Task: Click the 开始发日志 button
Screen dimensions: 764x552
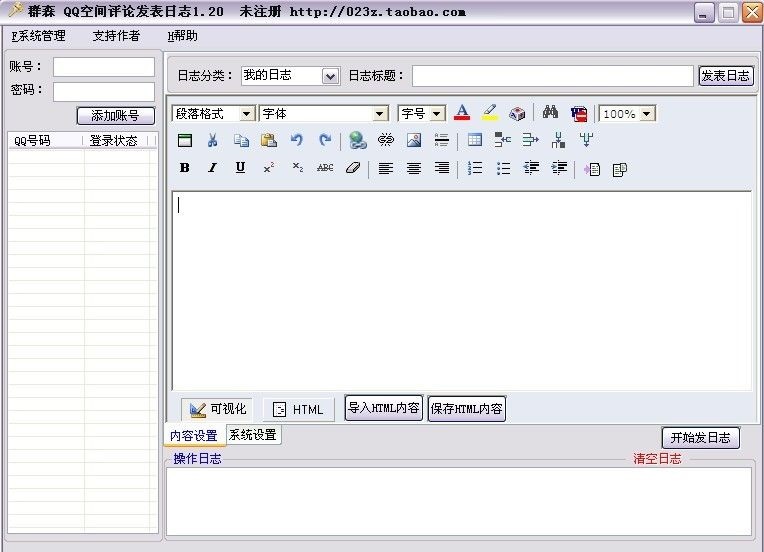Action: pyautogui.click(x=701, y=438)
